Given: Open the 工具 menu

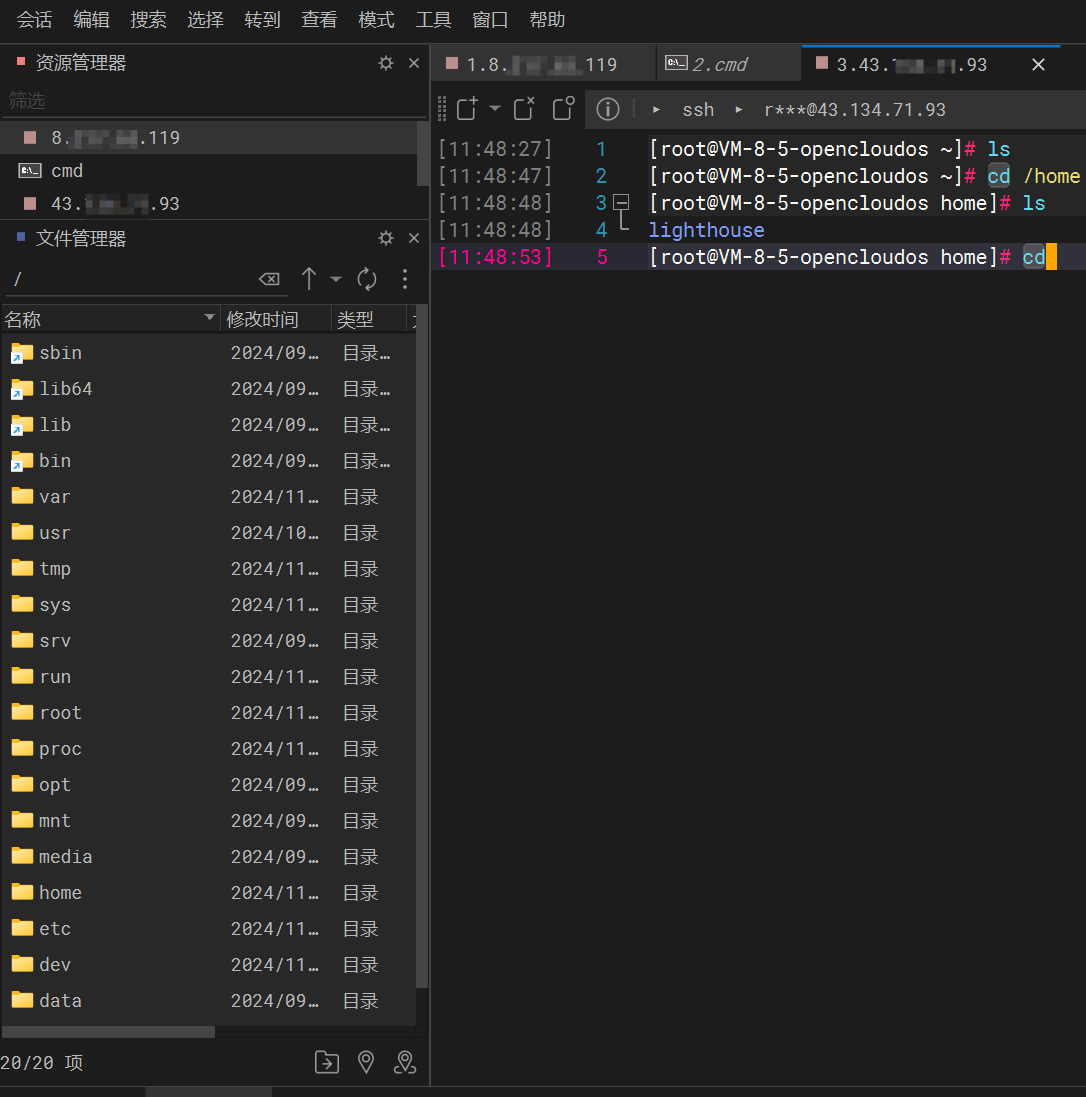Looking at the screenshot, I should pos(433,20).
